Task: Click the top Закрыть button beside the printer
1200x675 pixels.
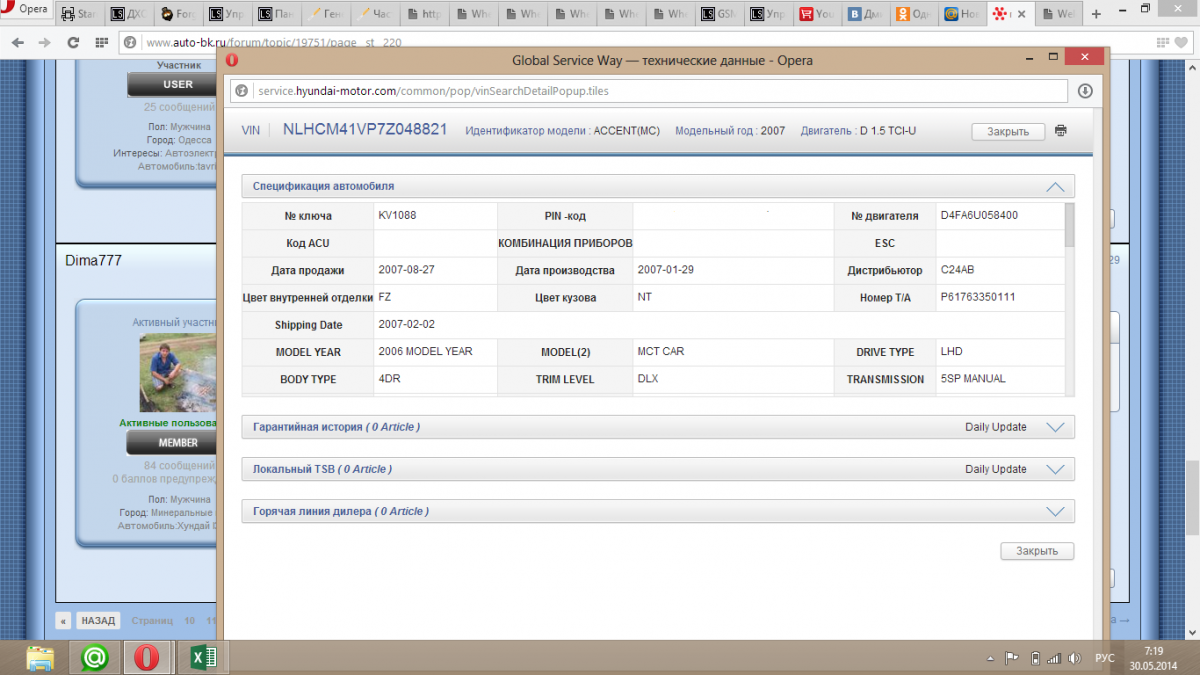Action: click(1008, 131)
